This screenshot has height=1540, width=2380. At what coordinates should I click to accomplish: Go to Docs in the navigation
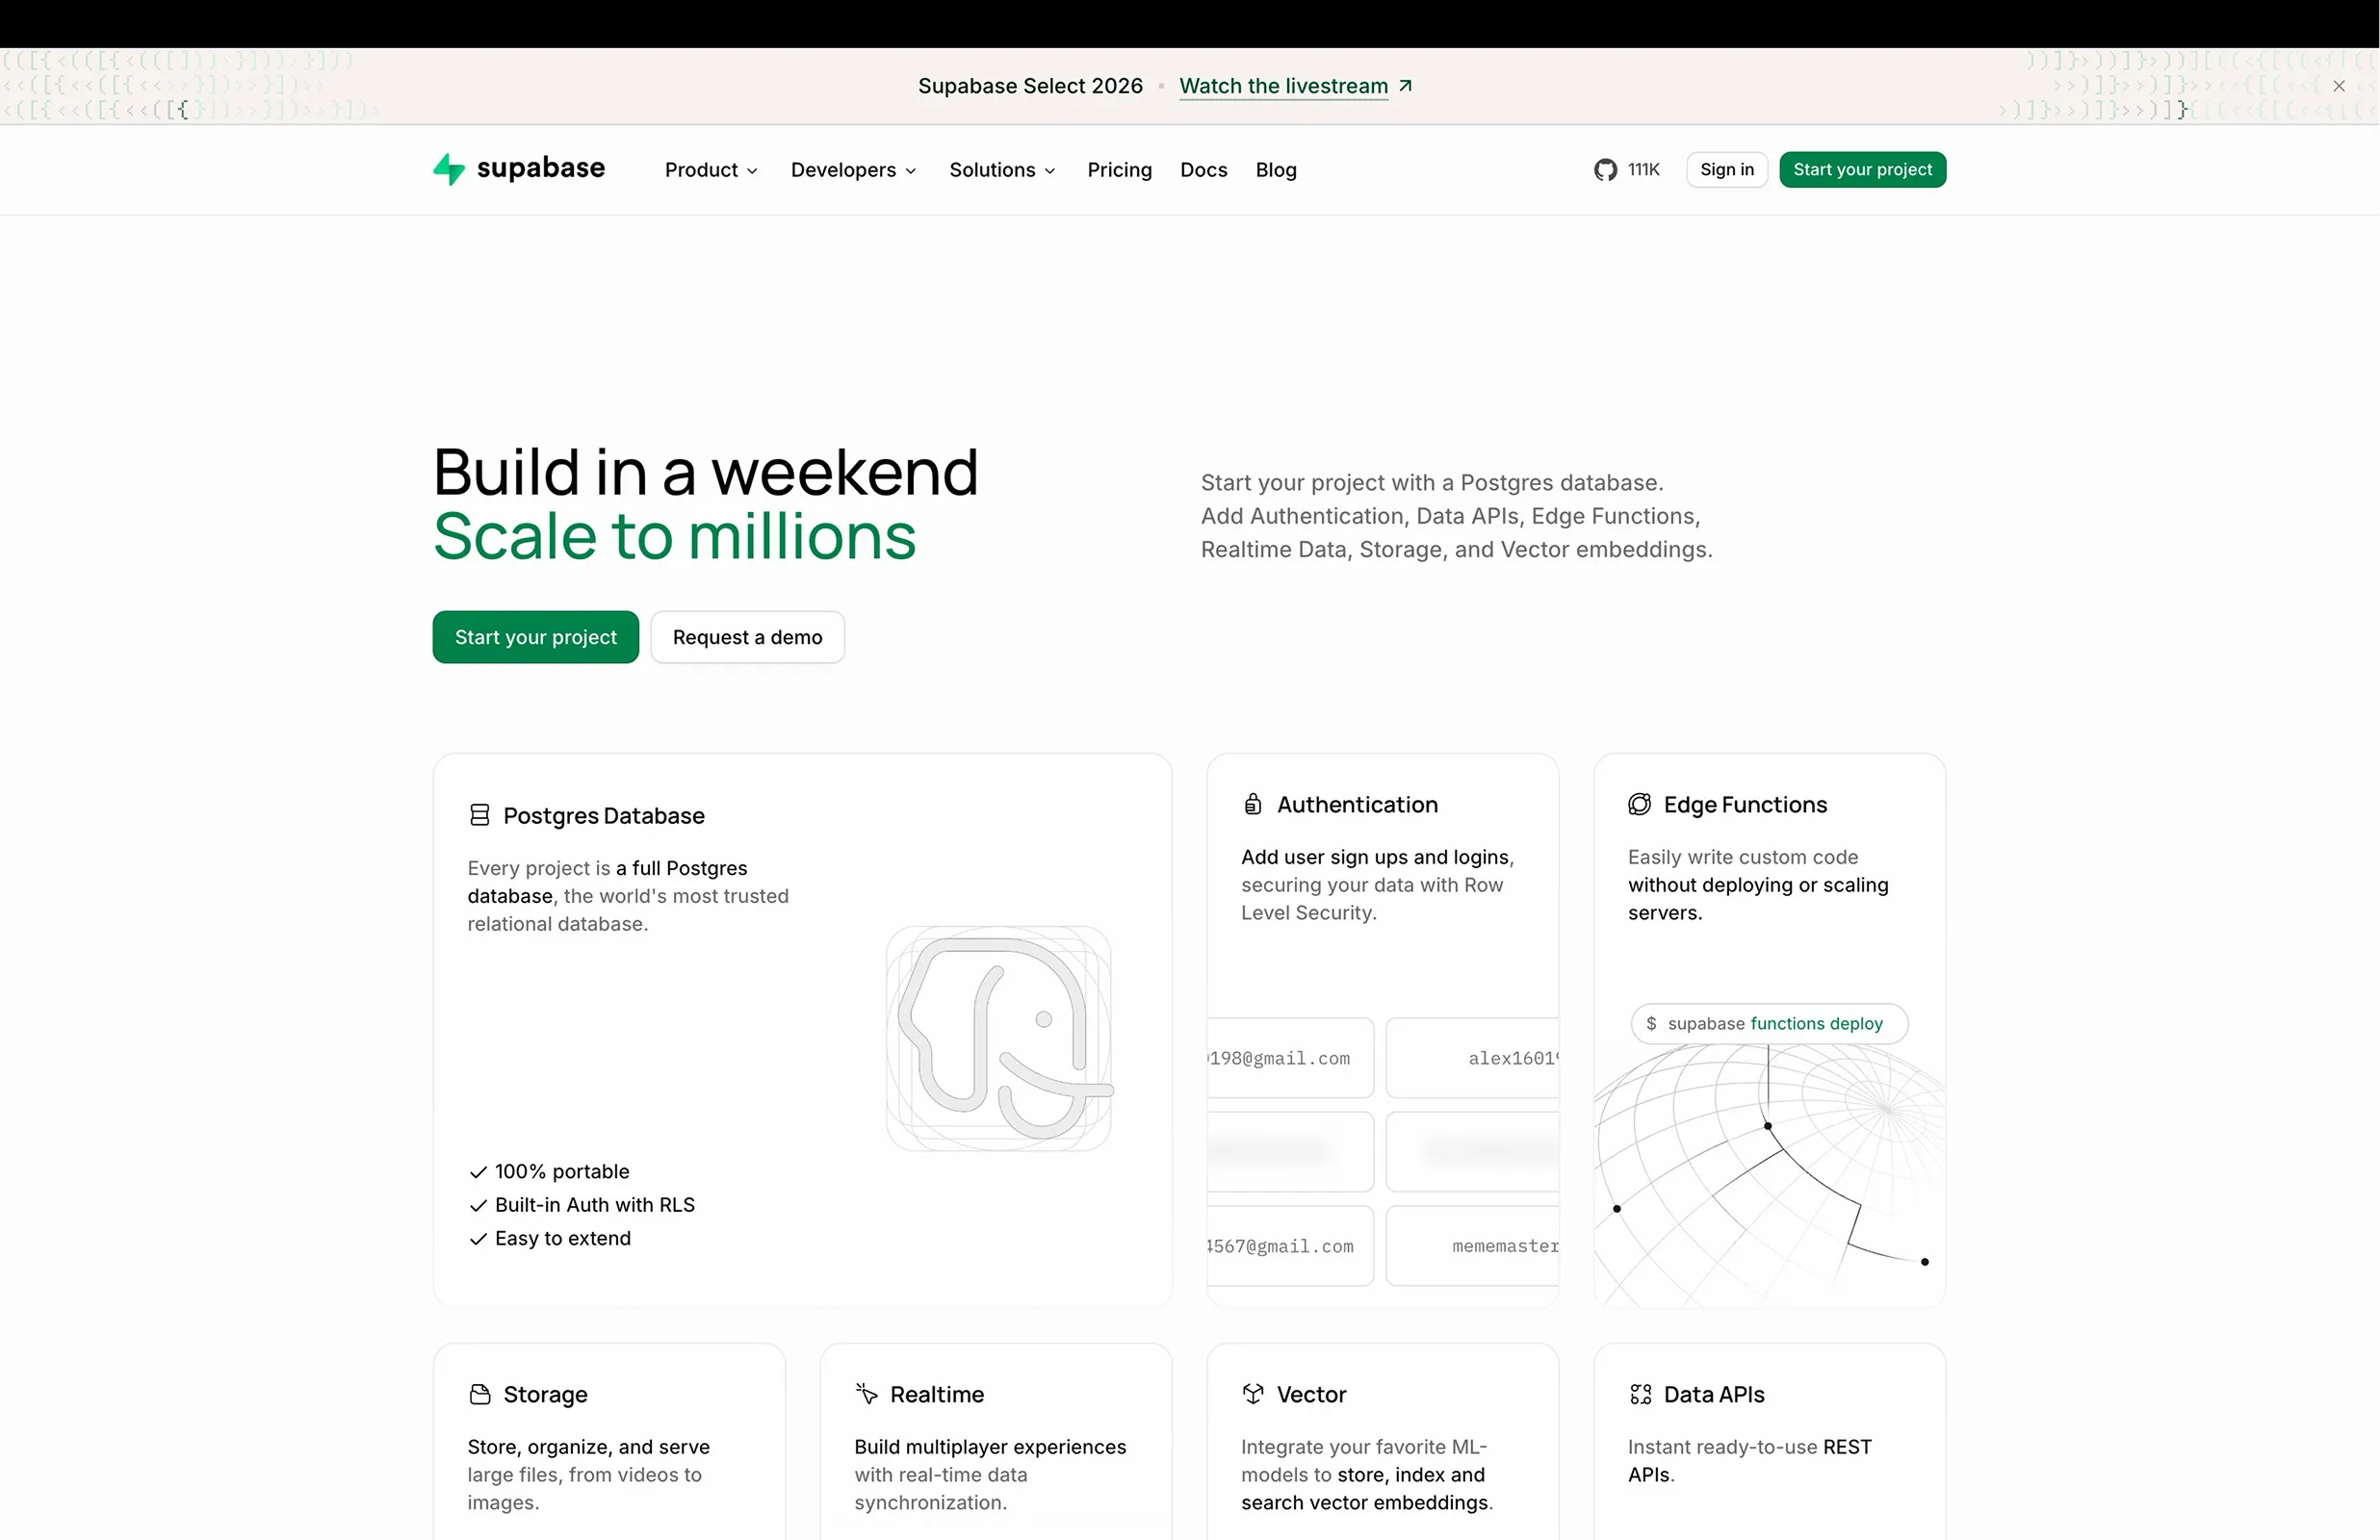(1203, 170)
